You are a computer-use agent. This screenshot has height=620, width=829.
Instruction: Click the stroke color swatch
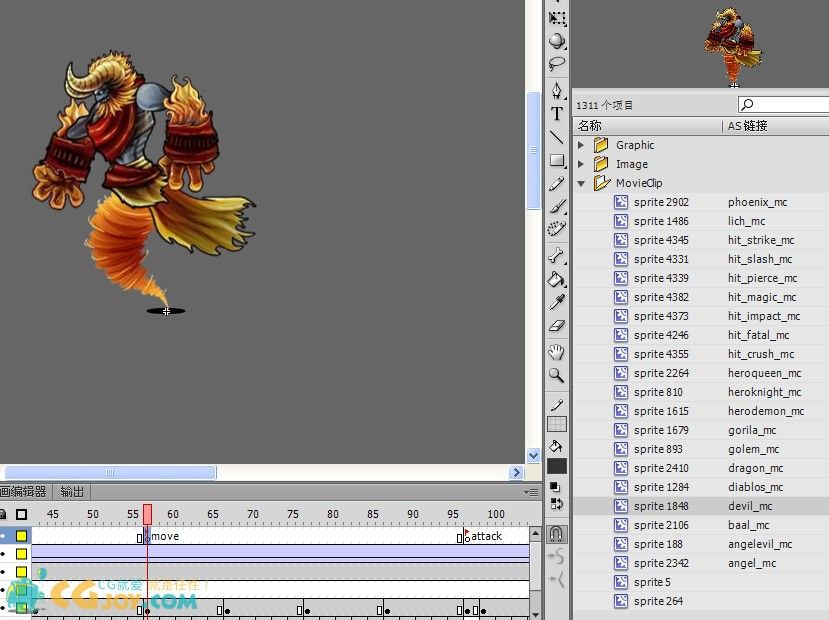pyautogui.click(x=557, y=423)
